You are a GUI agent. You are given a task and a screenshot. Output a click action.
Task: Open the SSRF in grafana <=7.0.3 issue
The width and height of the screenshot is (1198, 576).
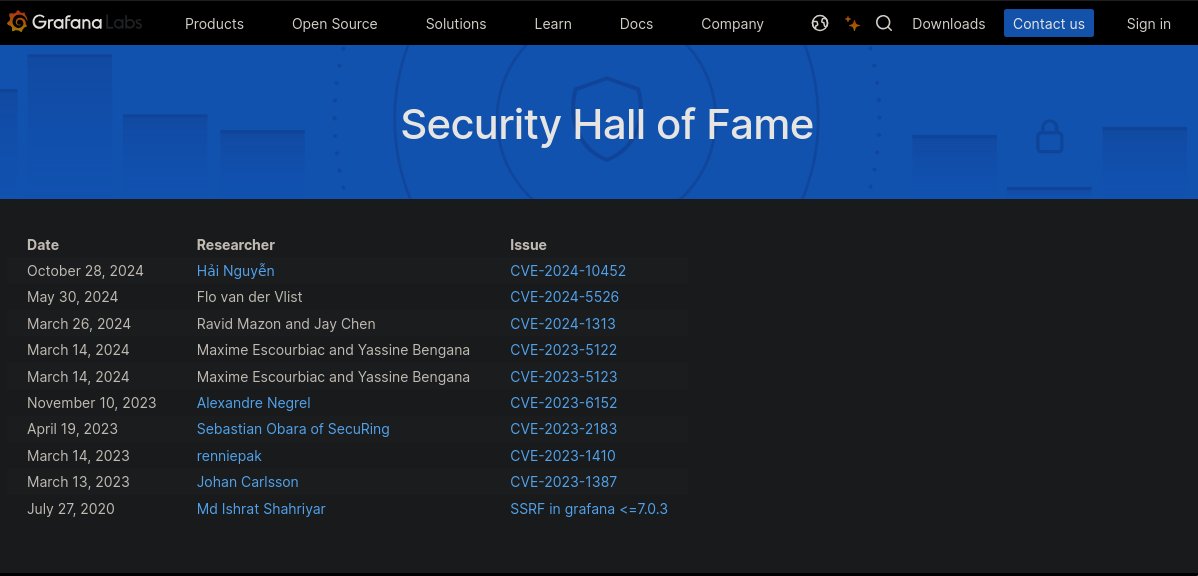[x=589, y=508]
